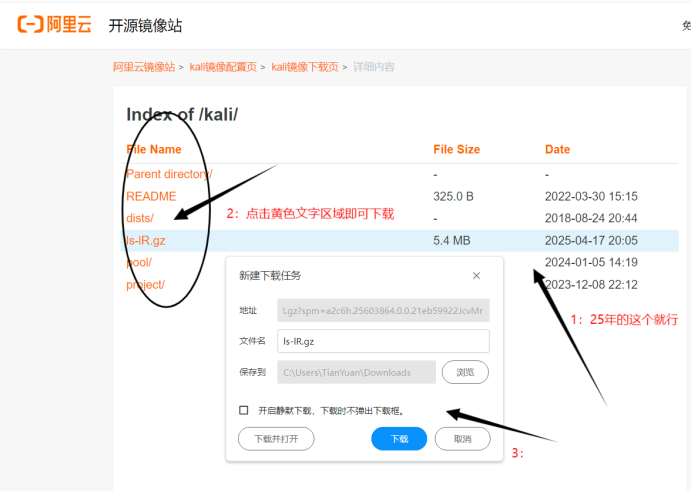The image size is (691, 491).
Task: Click the 5.4 MB size cell
Action: (452, 241)
